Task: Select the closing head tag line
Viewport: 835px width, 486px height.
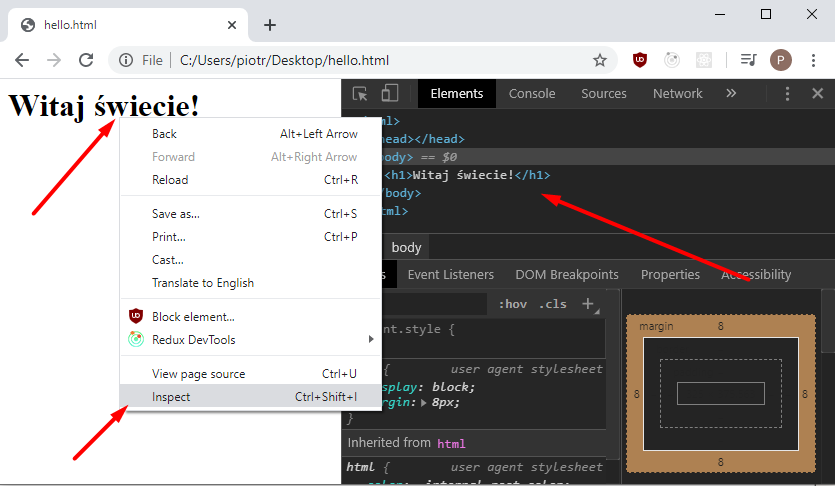Action: point(440,139)
